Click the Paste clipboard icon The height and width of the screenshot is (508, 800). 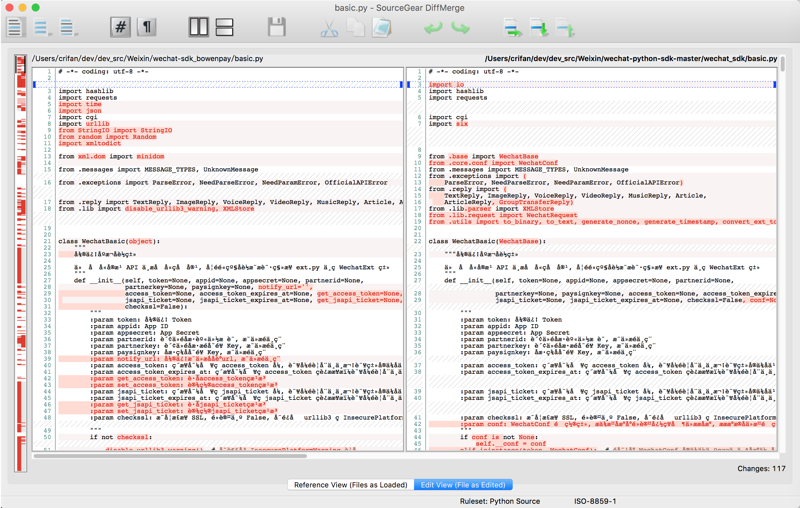point(382,28)
